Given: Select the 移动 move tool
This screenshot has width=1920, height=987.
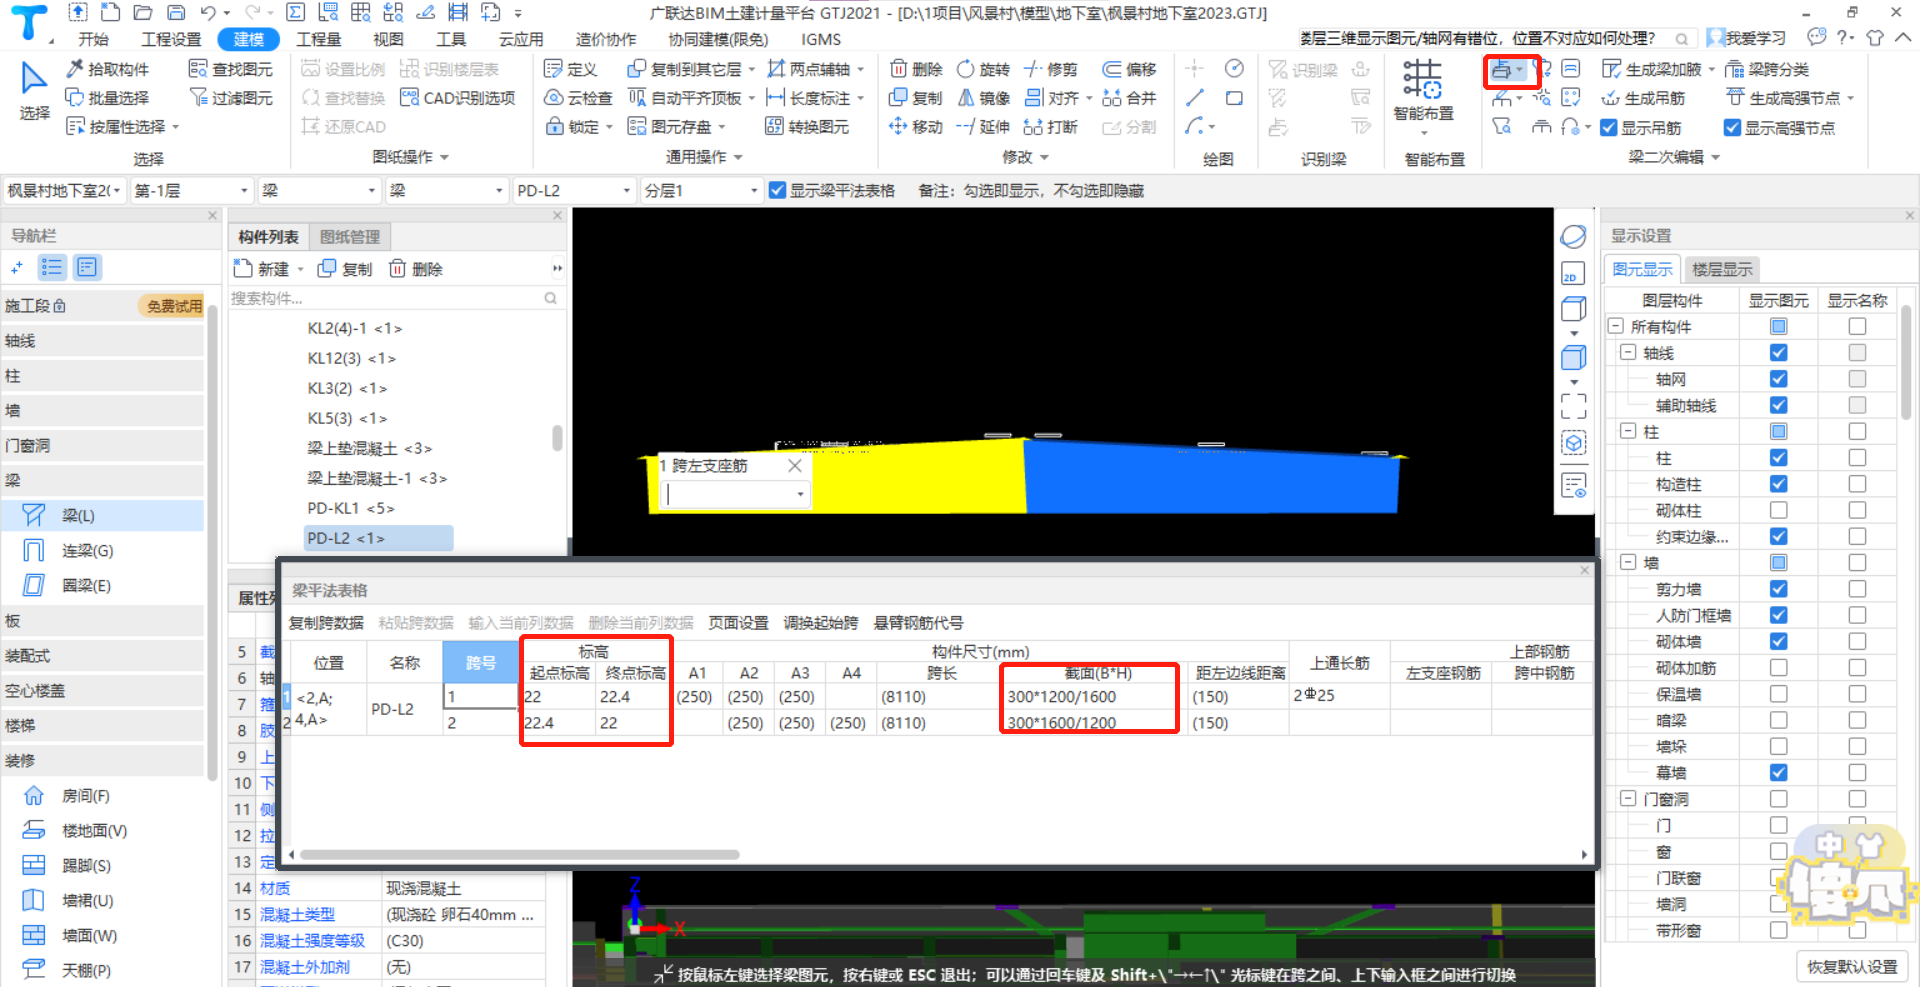Looking at the screenshot, I should point(917,127).
